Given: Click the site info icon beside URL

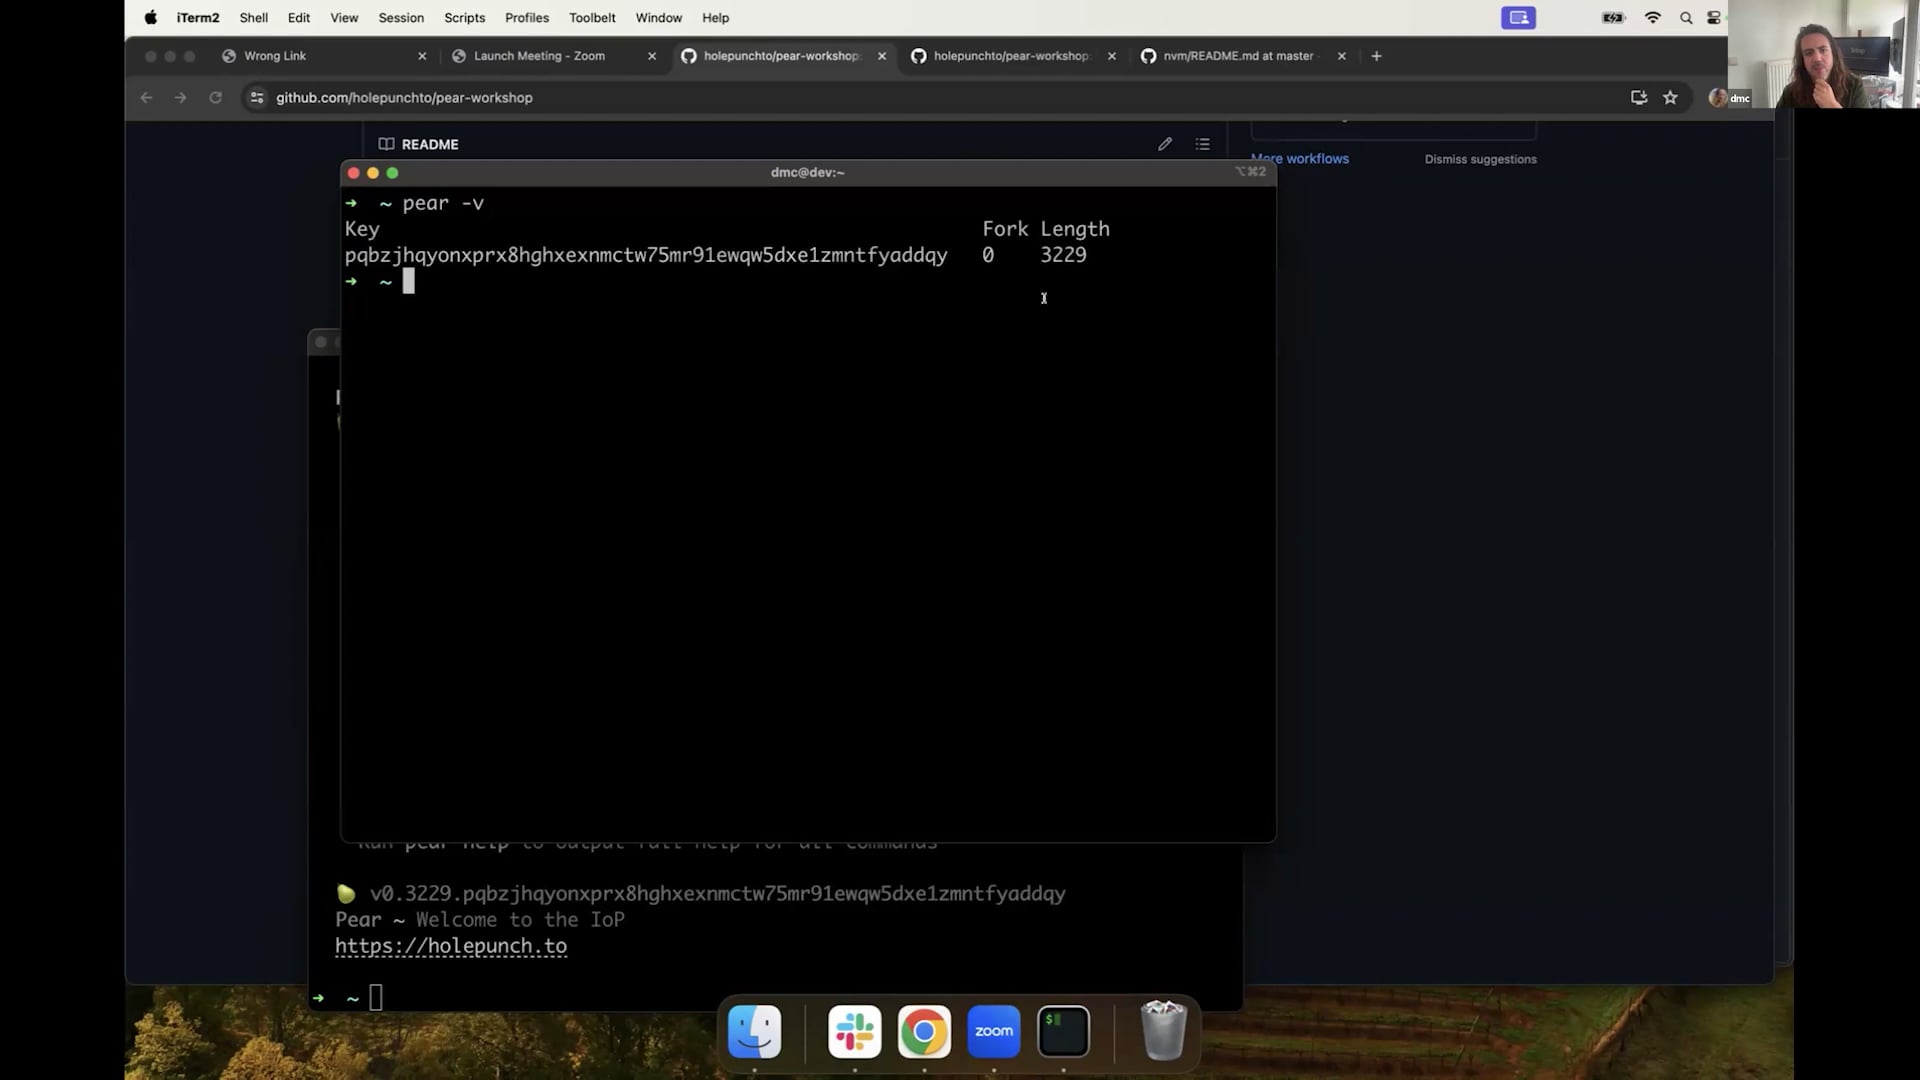Looking at the screenshot, I should (257, 97).
